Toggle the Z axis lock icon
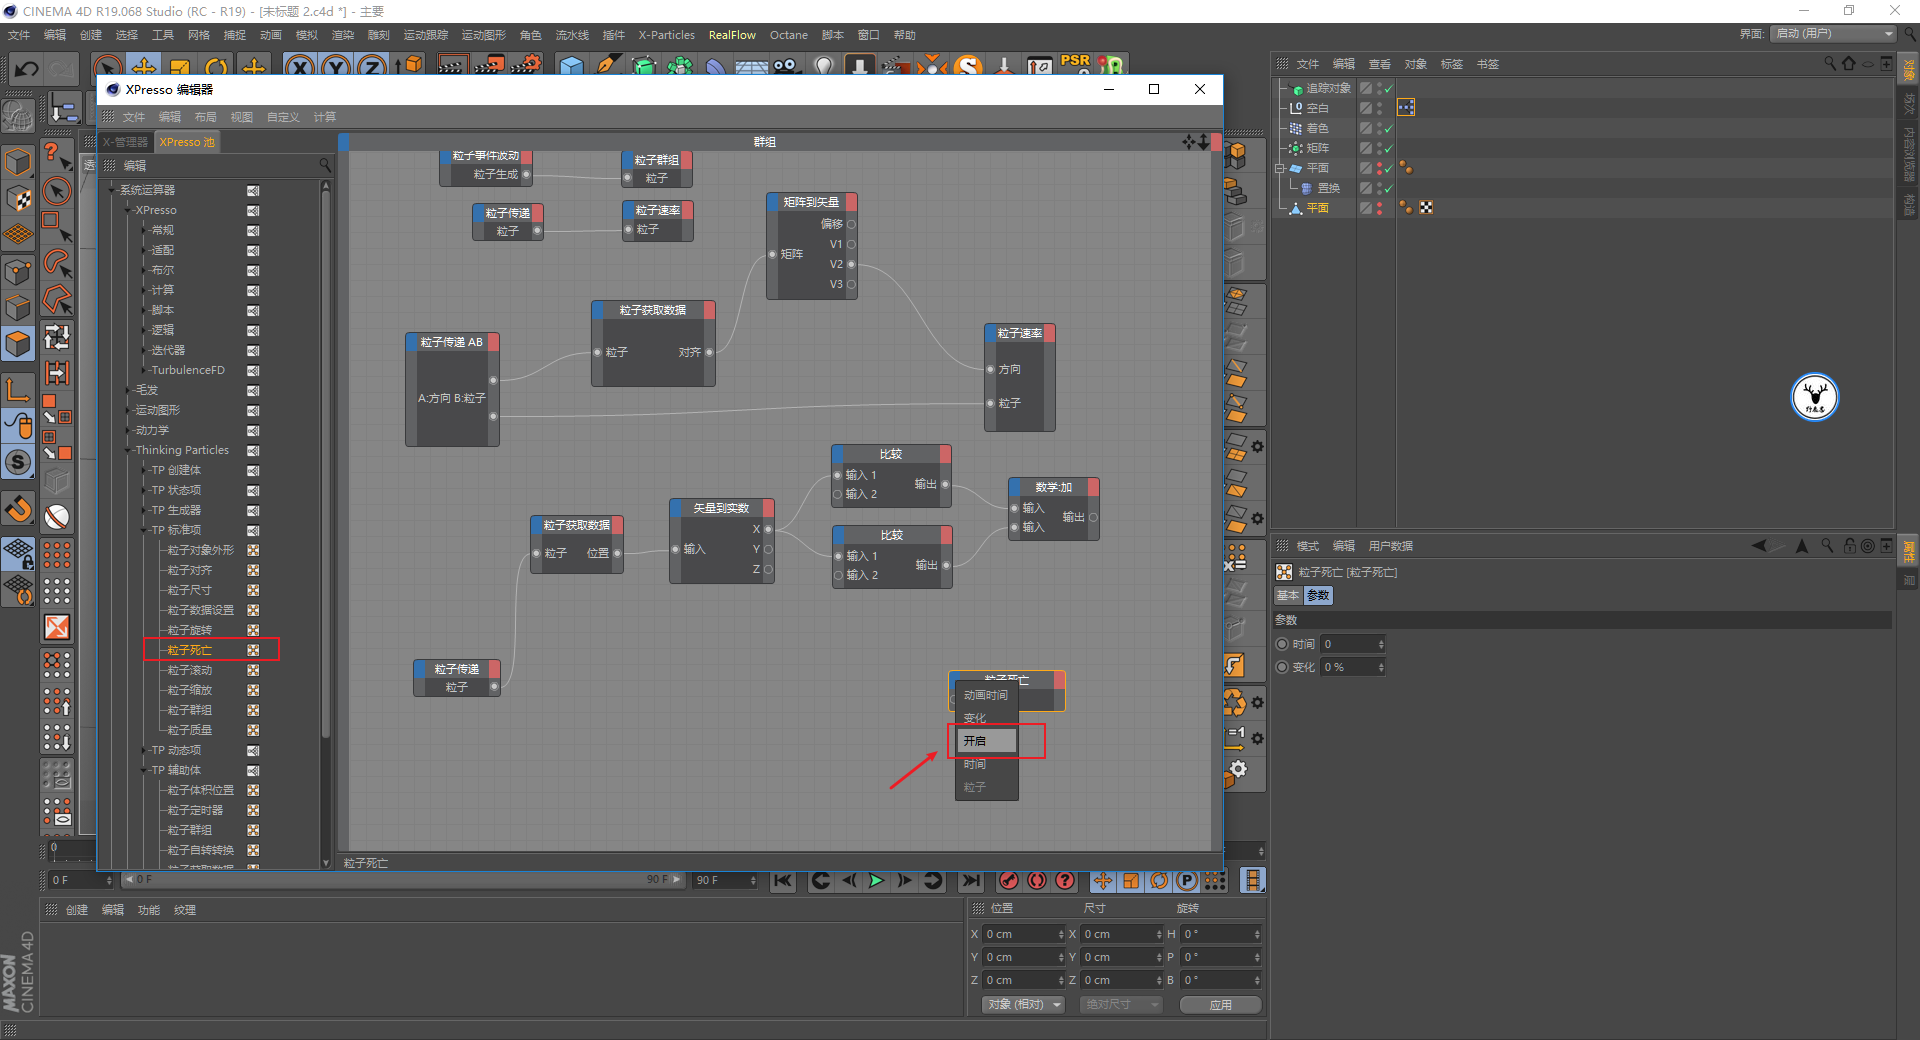This screenshot has height=1040, width=1920. pos(372,68)
